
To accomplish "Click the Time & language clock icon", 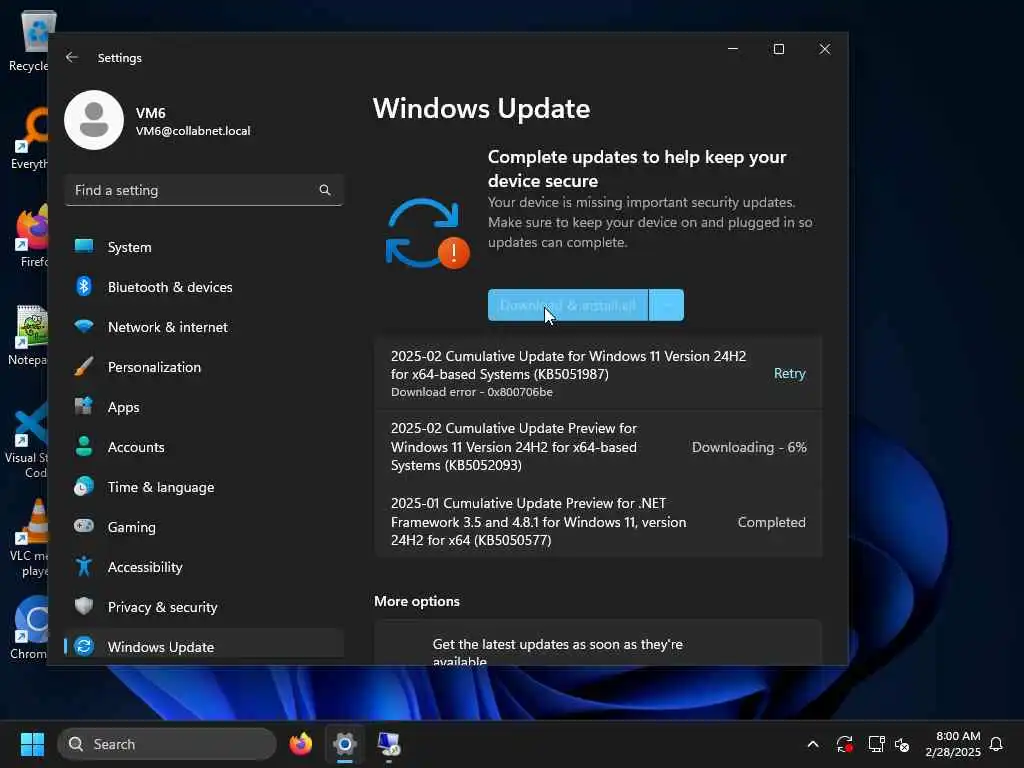I will pos(84,487).
